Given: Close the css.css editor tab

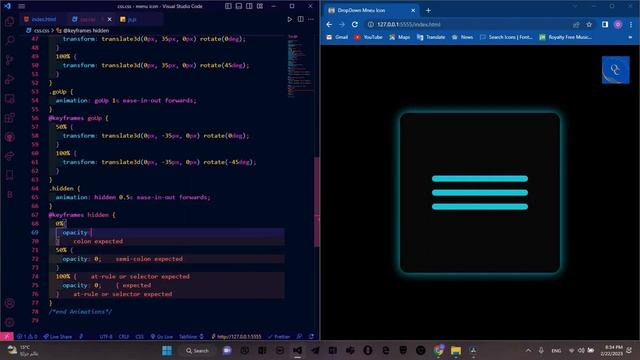Looking at the screenshot, I should point(109,19).
